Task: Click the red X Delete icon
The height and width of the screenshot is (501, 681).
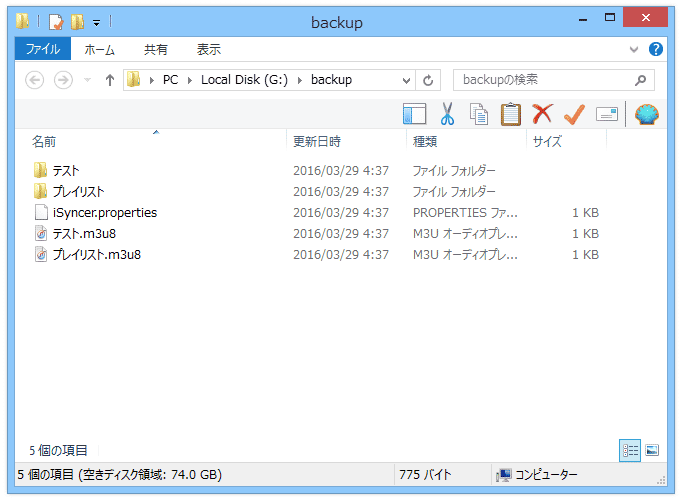Action: pyautogui.click(x=542, y=114)
